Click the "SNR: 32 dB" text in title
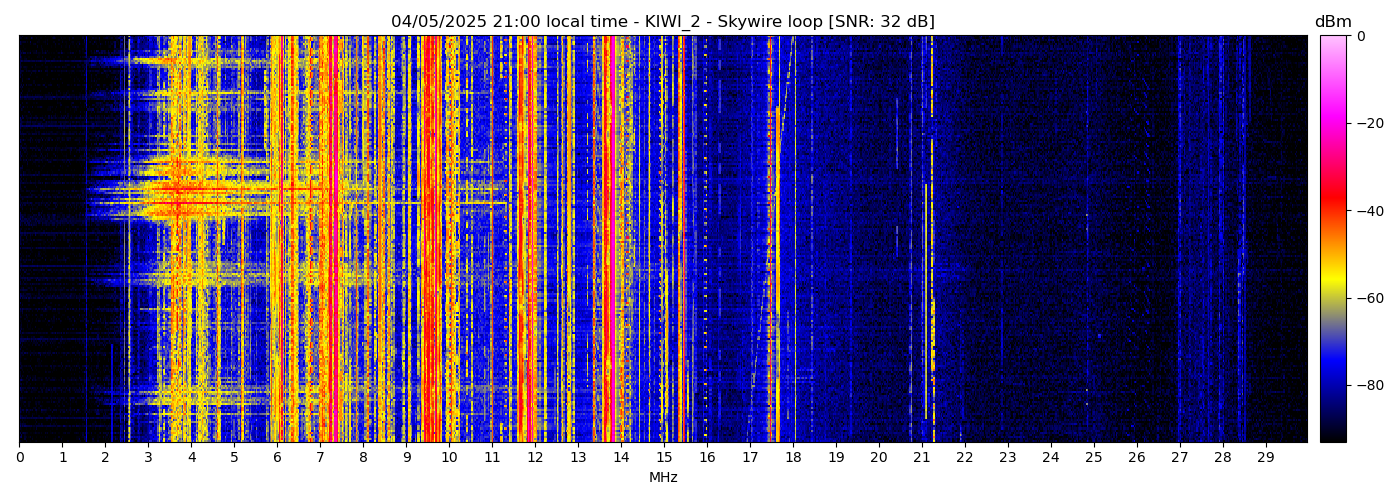This screenshot has height=500, width=1400. pos(881,22)
